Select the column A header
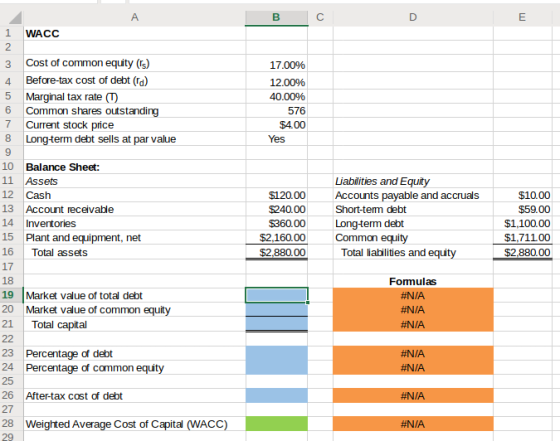 pyautogui.click(x=134, y=17)
